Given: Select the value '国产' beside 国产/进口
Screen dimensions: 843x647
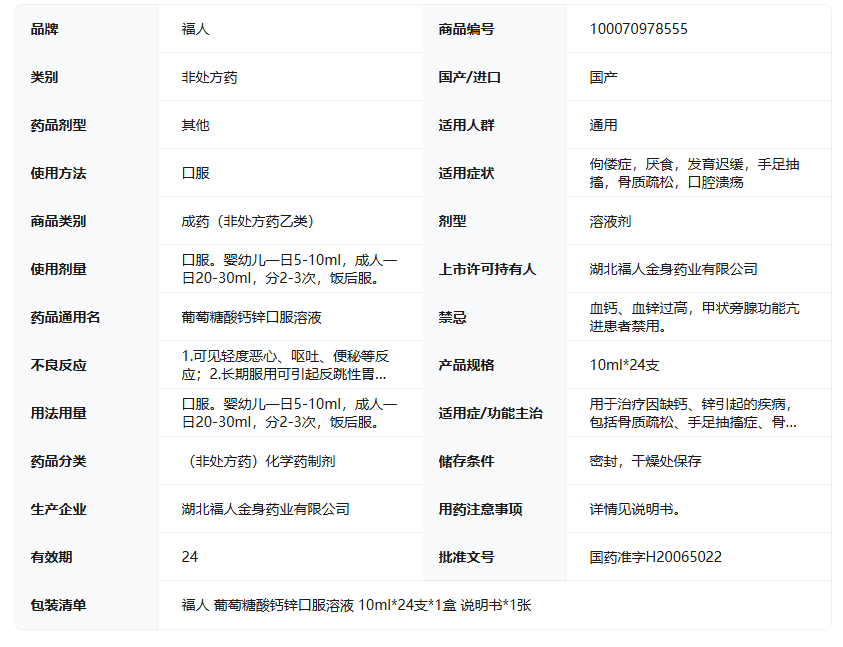Looking at the screenshot, I should pos(603,77).
